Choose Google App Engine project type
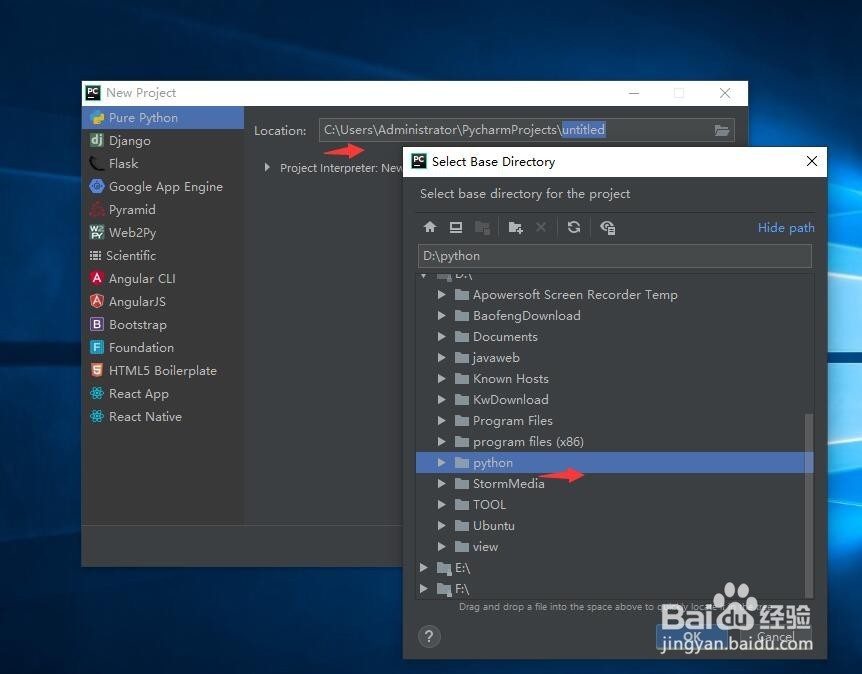 coord(162,187)
